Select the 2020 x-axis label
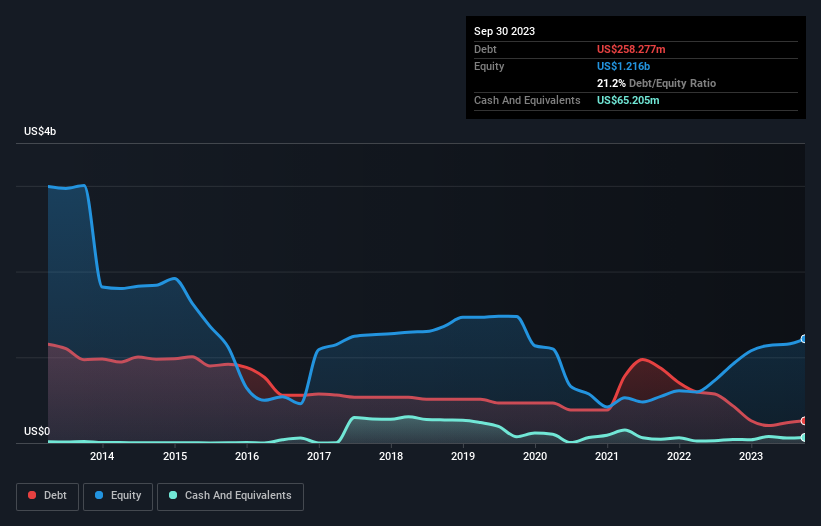Screen dimensions: 821x526 click(x=535, y=456)
